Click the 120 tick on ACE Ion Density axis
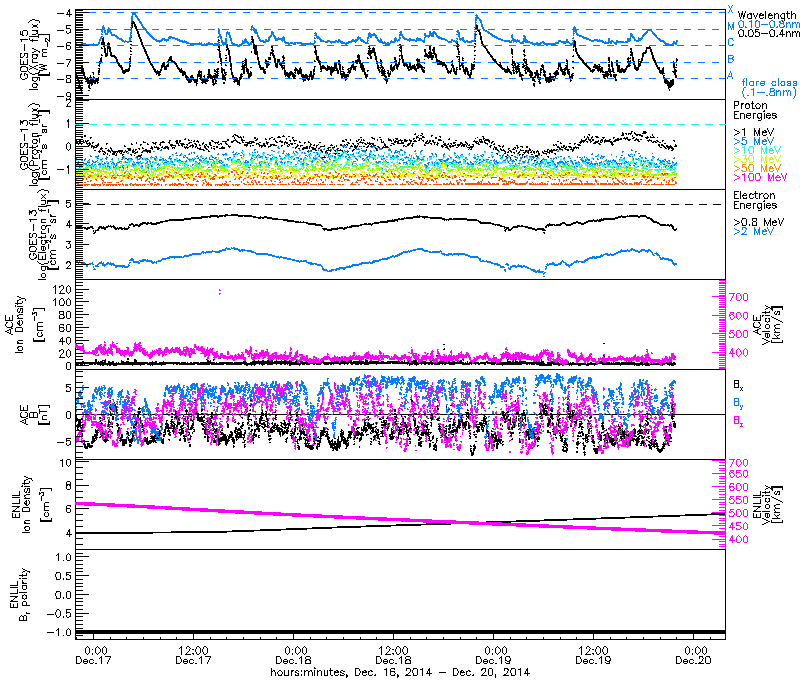Screen dimensions: 800x680 tap(62, 289)
